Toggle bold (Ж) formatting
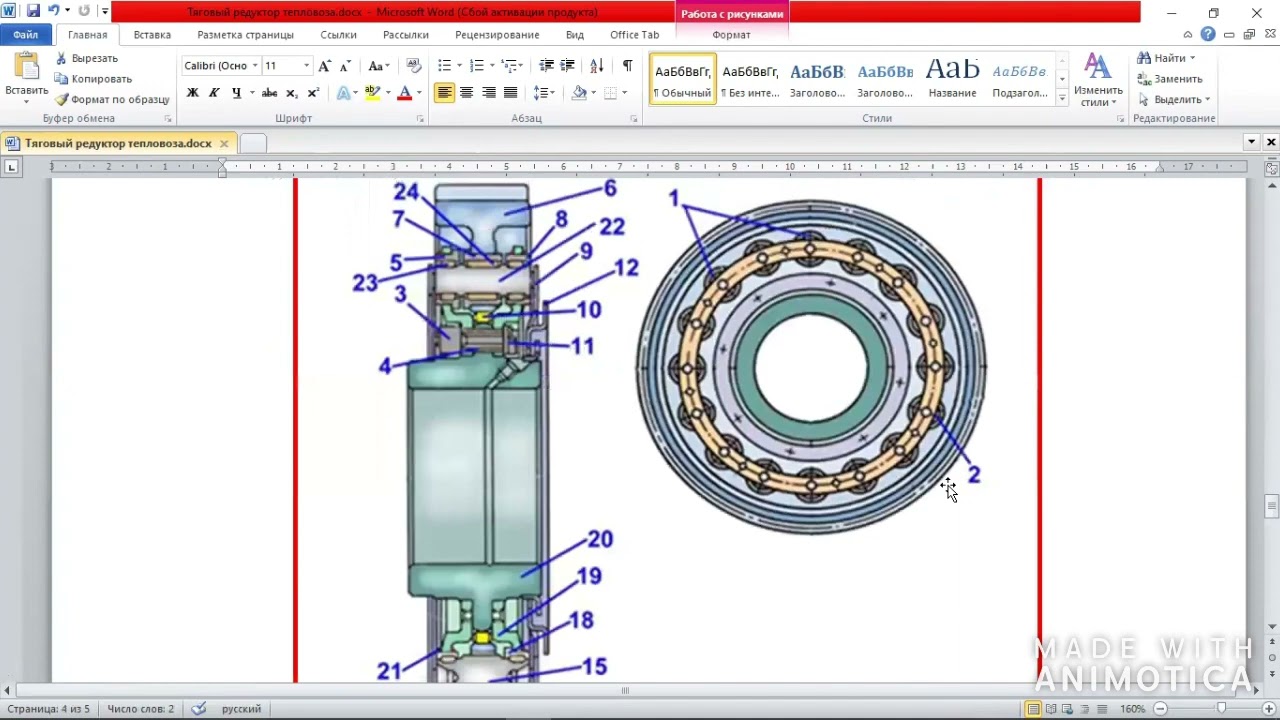The width and height of the screenshot is (1280, 720). tap(193, 93)
